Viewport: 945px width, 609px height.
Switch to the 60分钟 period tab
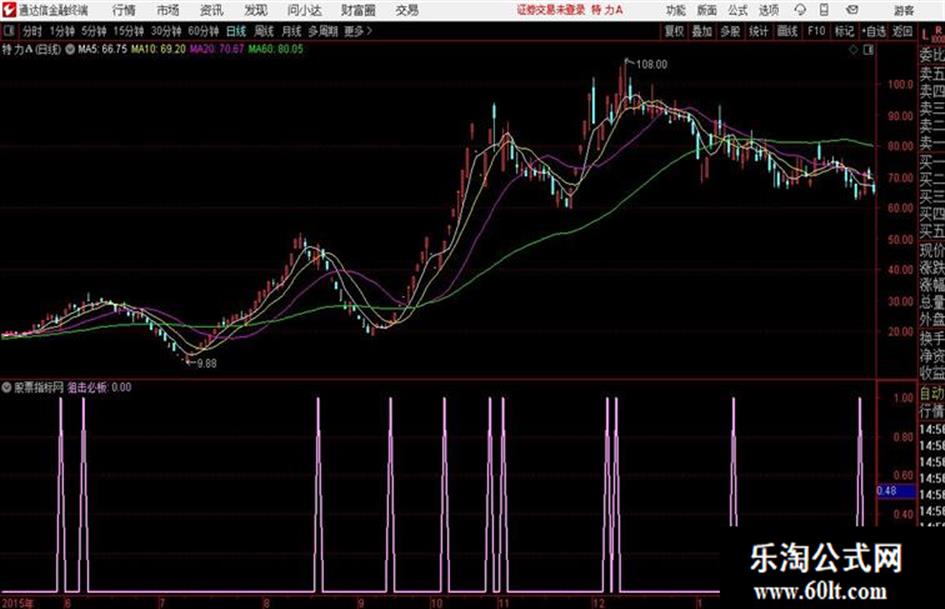coord(203,31)
